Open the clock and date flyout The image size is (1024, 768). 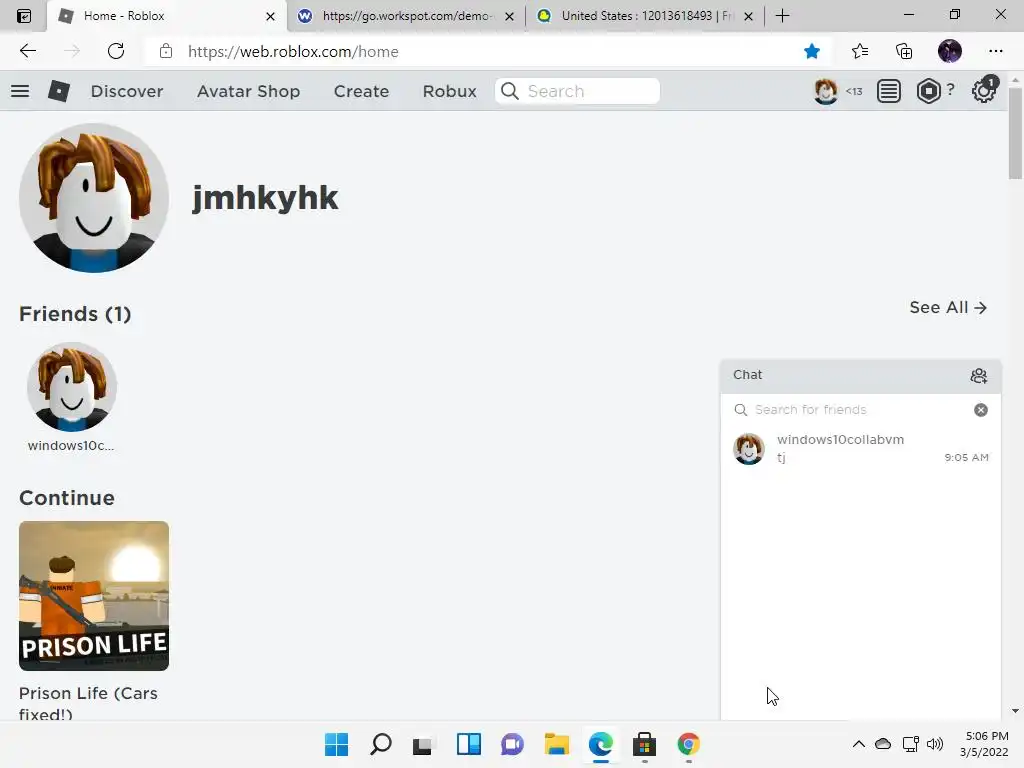click(984, 744)
